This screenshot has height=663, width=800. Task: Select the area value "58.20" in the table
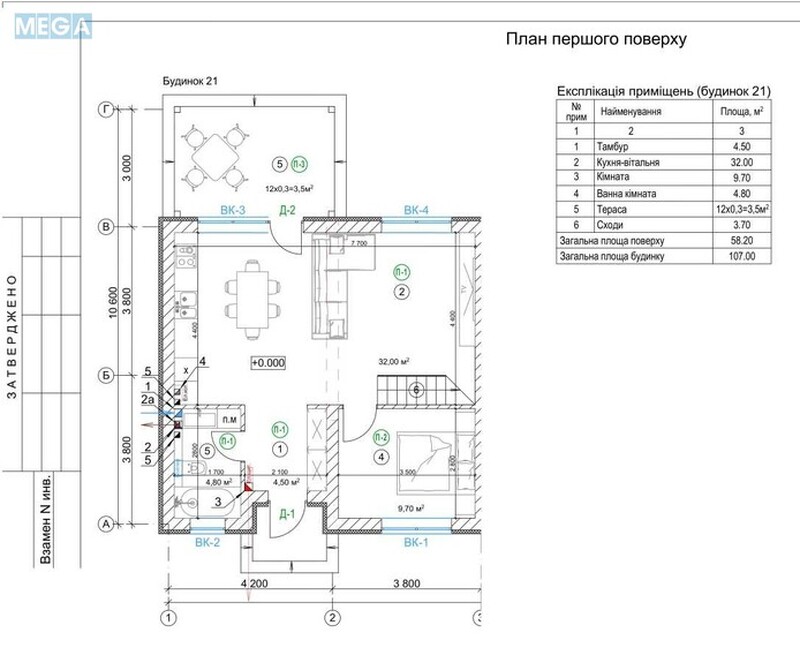pyautogui.click(x=741, y=240)
